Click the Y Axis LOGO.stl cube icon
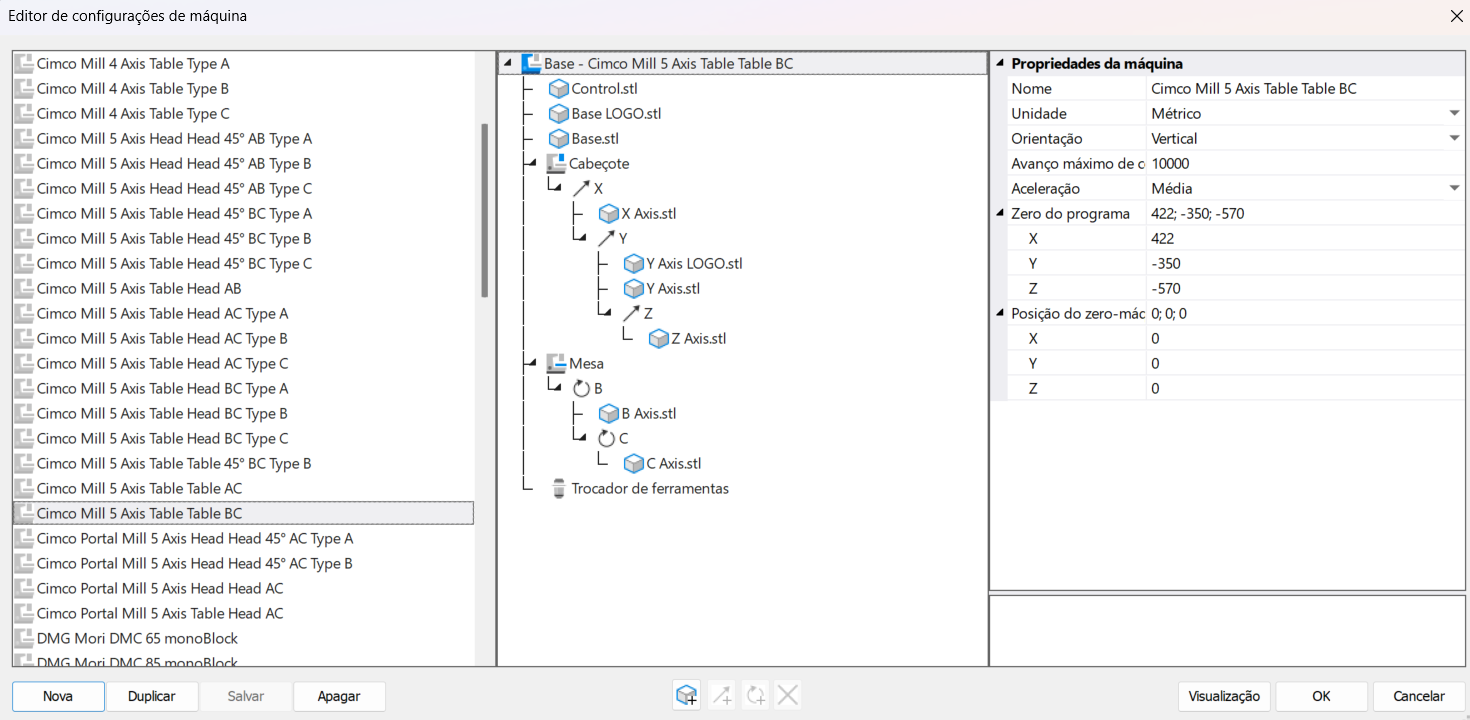The width and height of the screenshot is (1470, 720). [634, 264]
